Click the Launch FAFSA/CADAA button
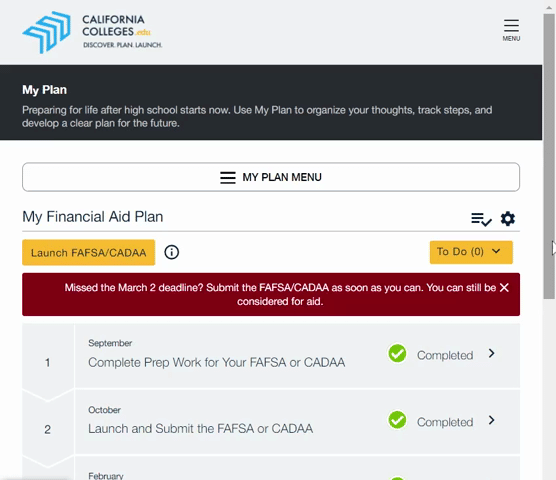This screenshot has height=480, width=556. 89,252
